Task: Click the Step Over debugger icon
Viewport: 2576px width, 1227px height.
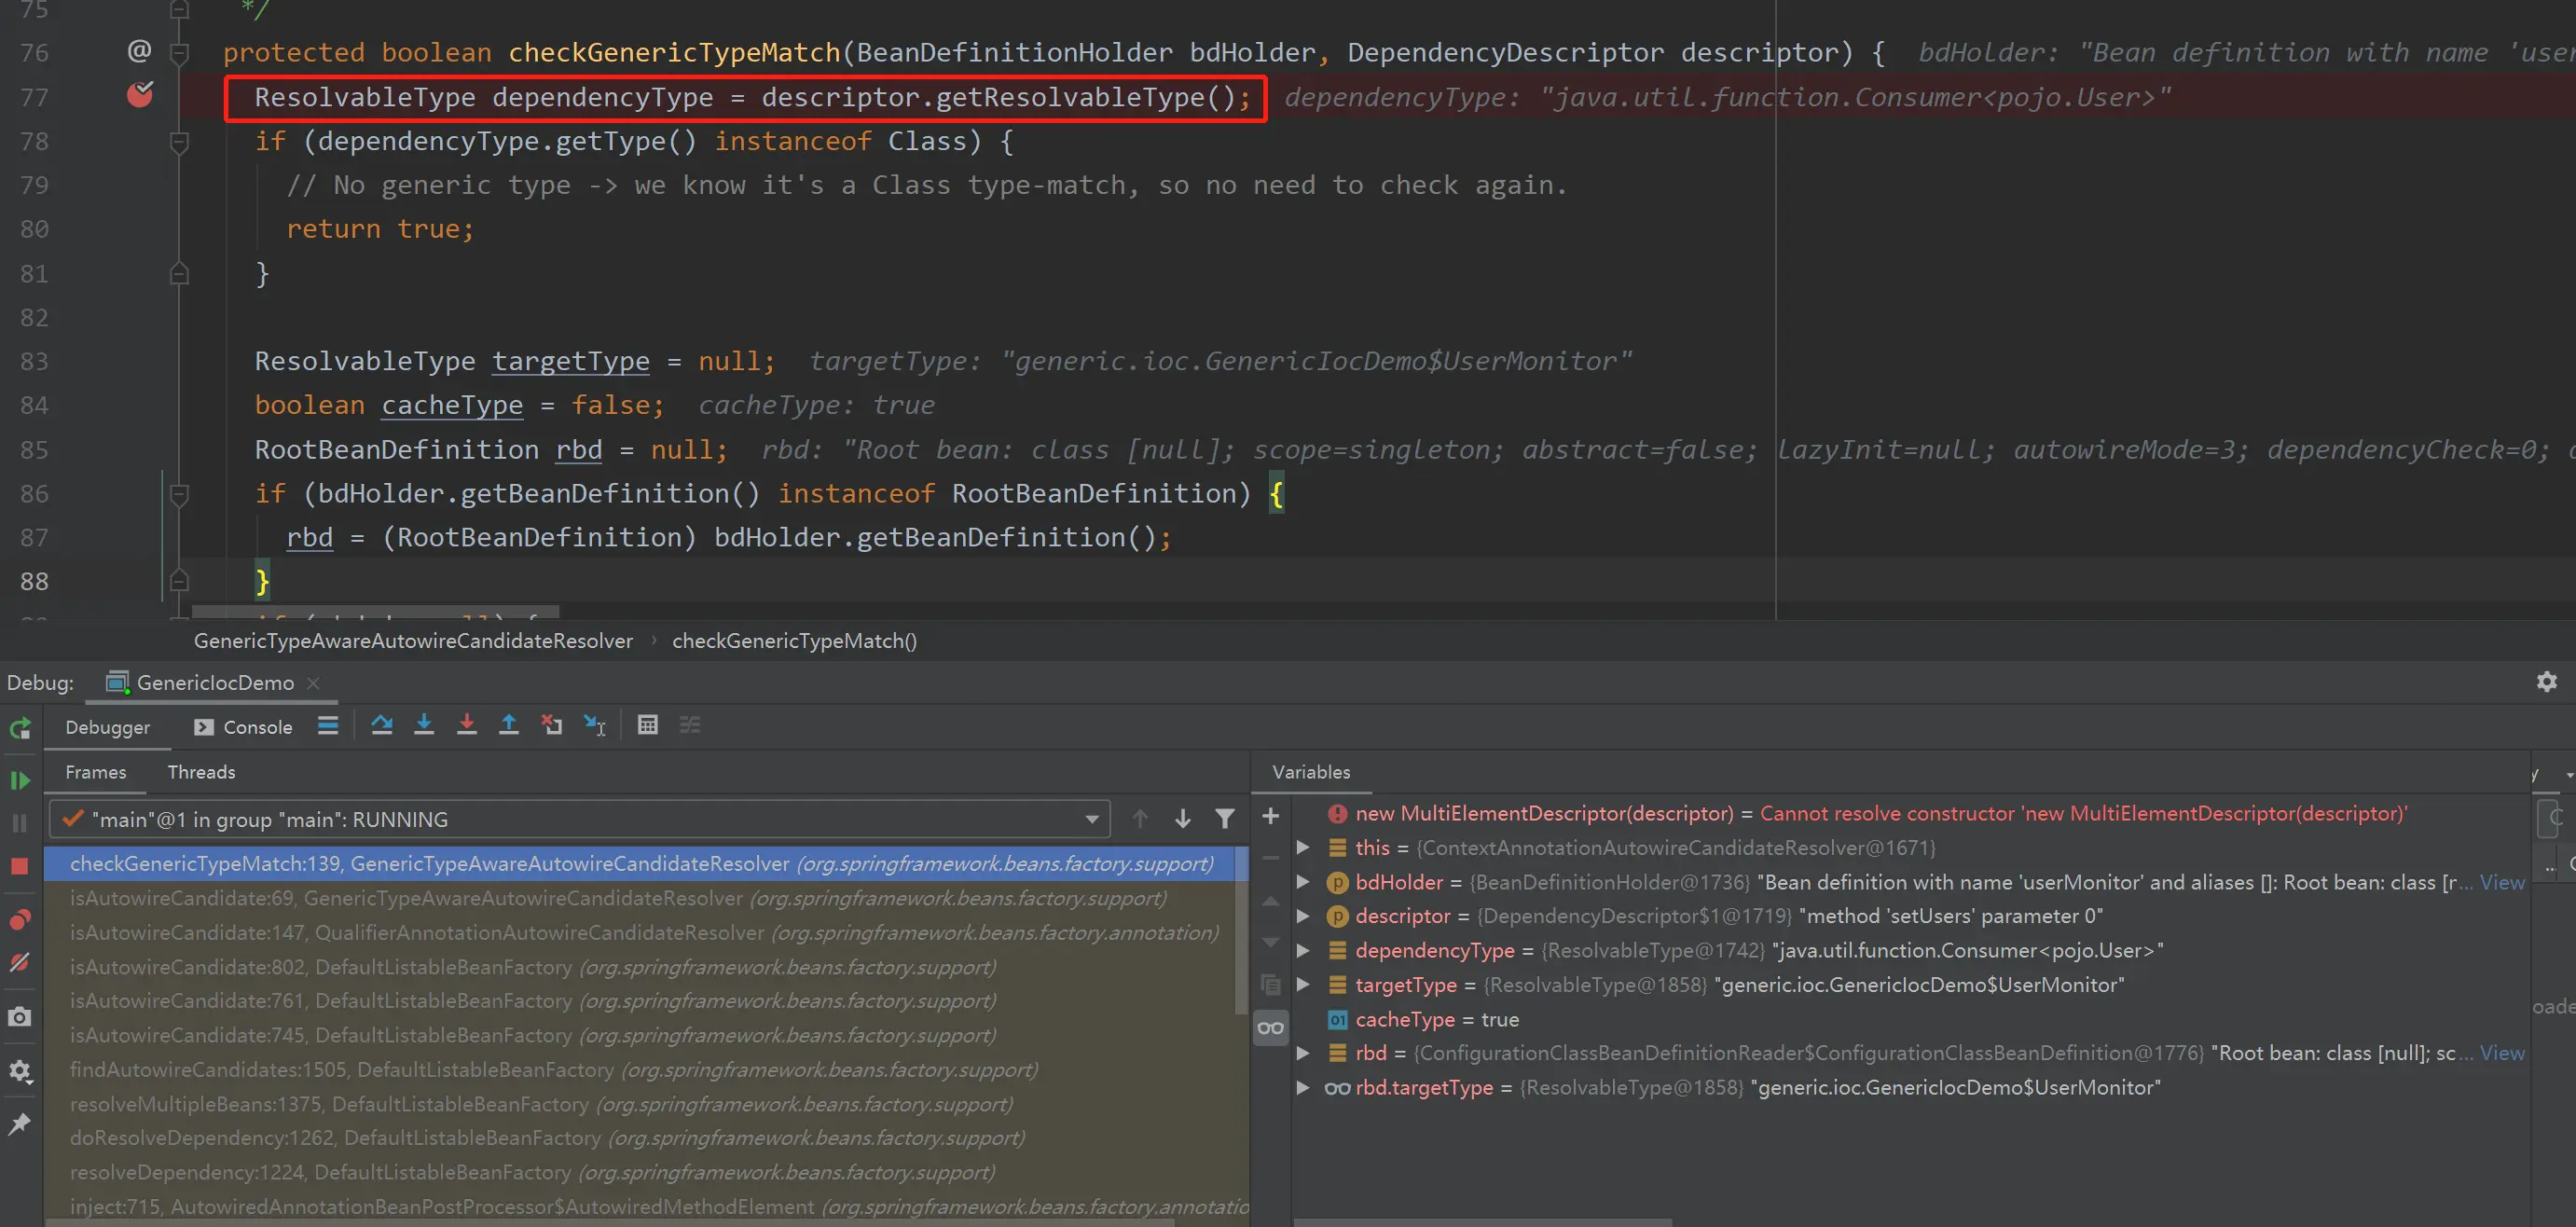Action: point(381,725)
